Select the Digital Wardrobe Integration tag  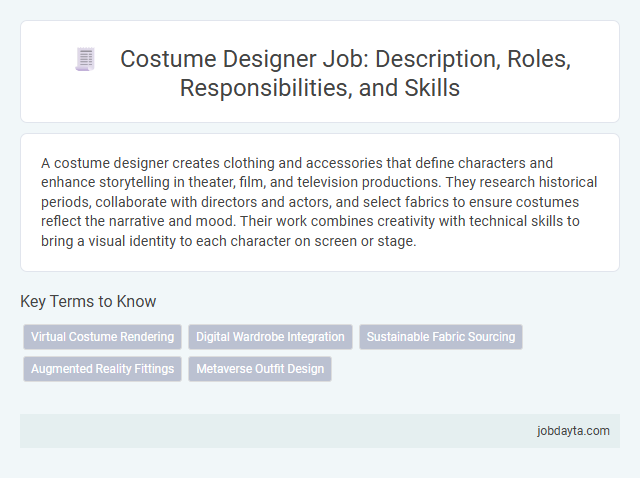pos(270,337)
